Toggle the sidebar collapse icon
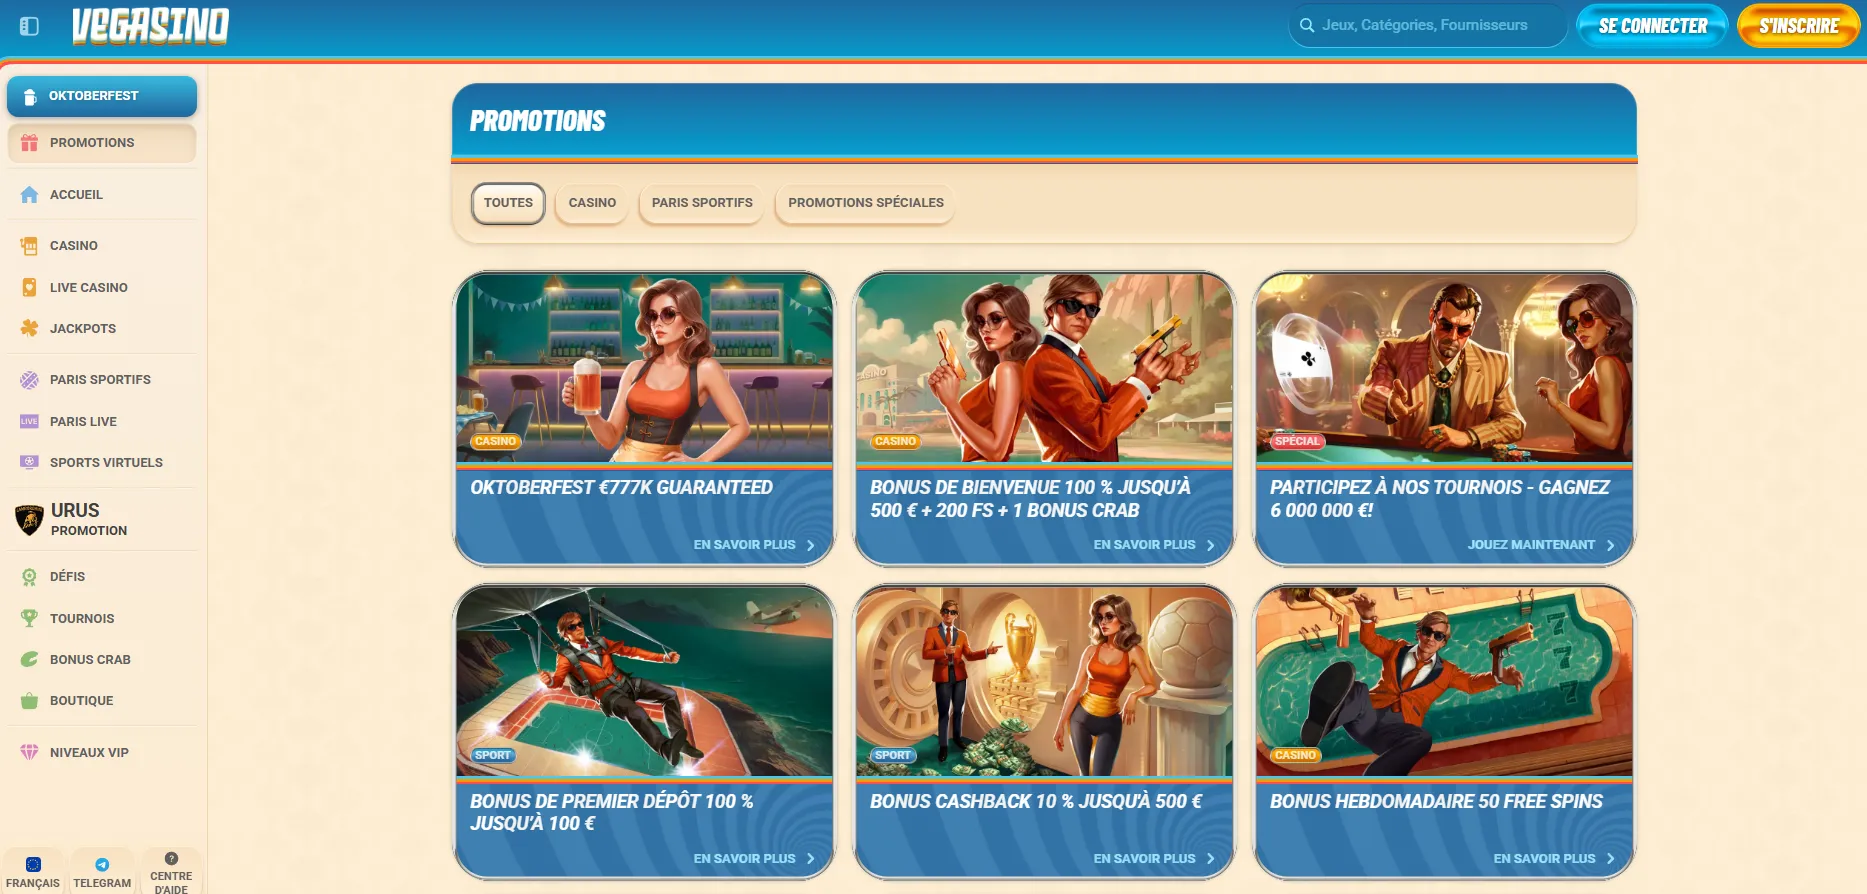 tap(29, 26)
